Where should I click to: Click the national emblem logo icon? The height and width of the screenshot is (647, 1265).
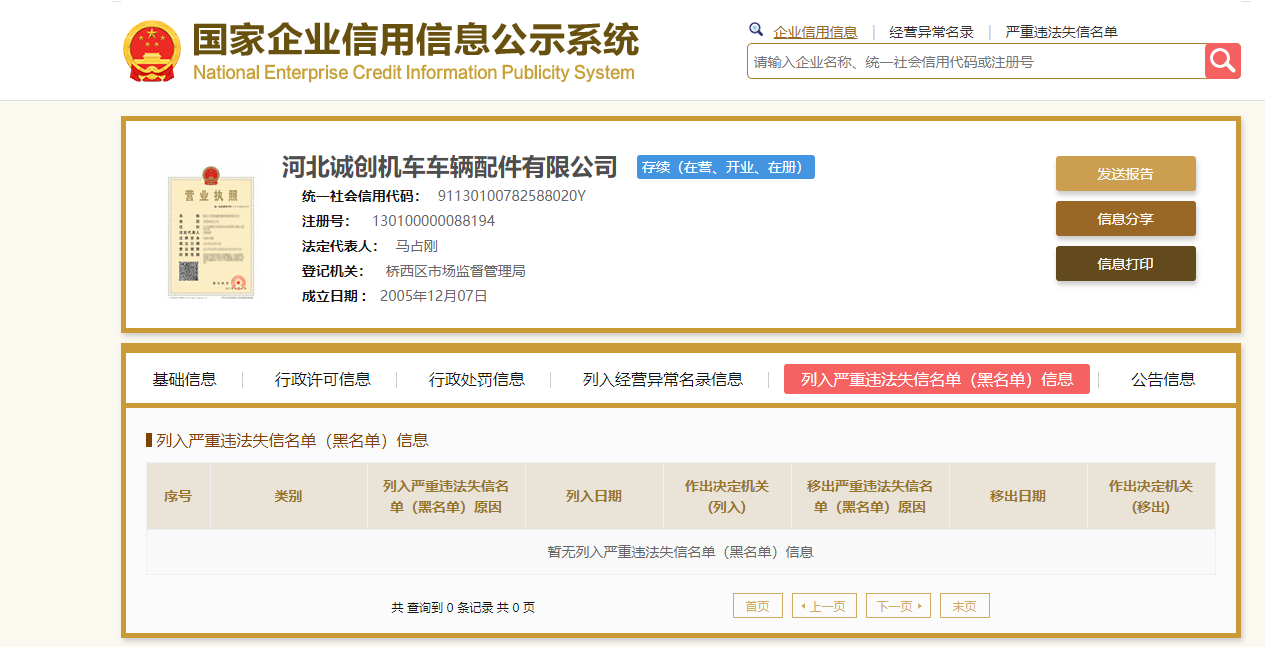152,50
